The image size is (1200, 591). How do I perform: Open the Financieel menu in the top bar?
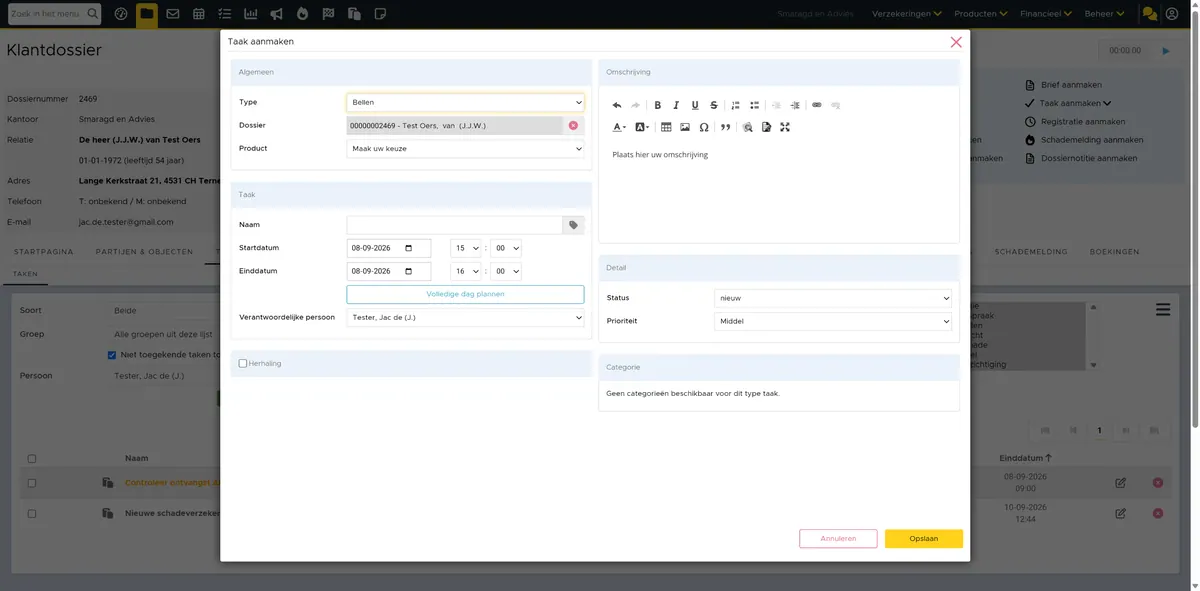pos(1046,14)
